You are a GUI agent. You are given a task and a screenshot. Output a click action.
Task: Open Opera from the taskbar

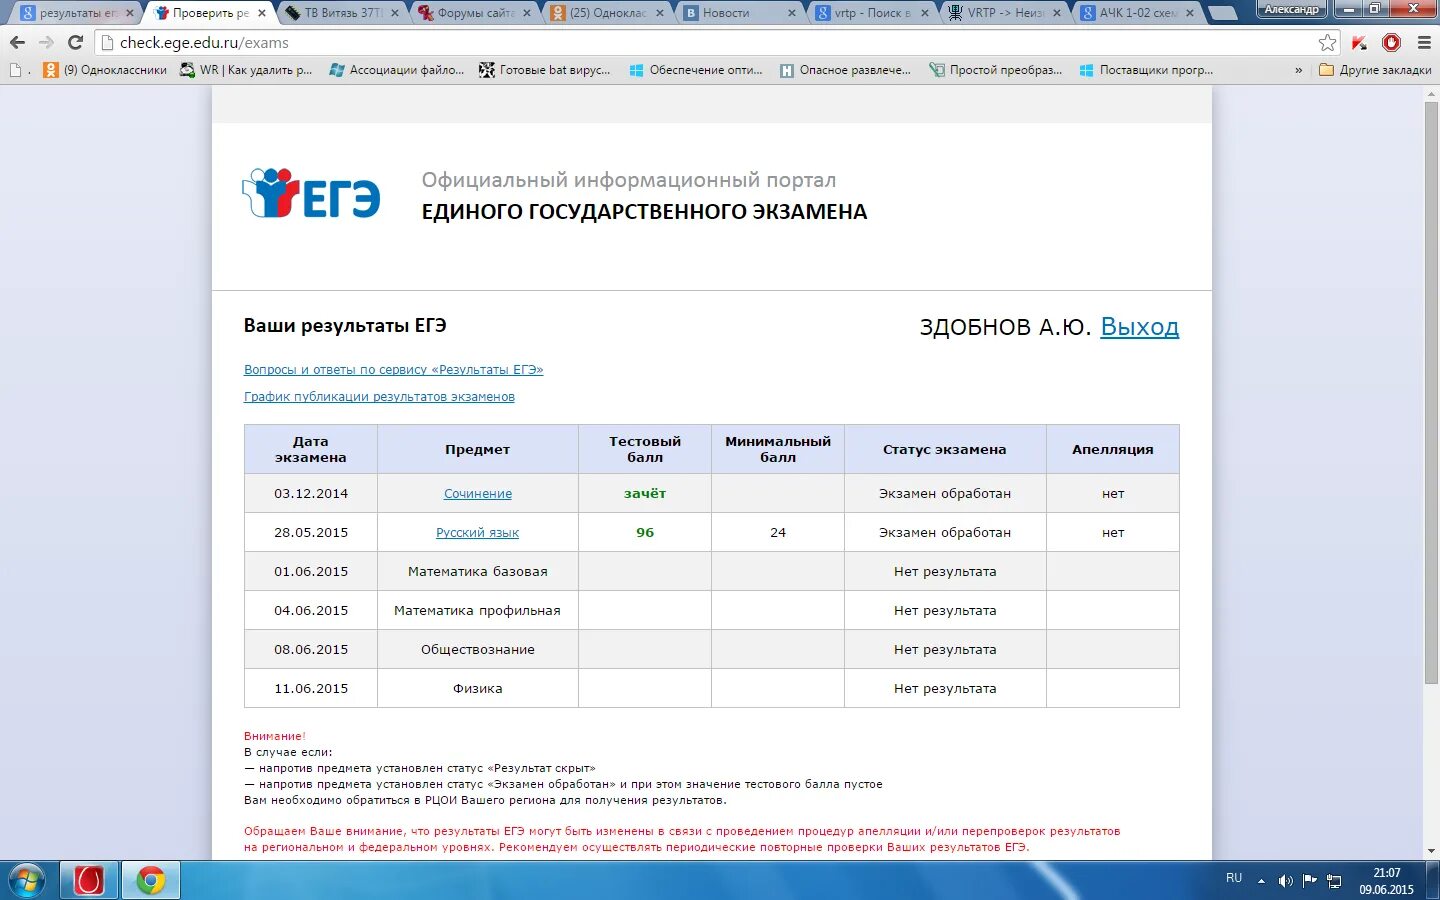coord(89,880)
